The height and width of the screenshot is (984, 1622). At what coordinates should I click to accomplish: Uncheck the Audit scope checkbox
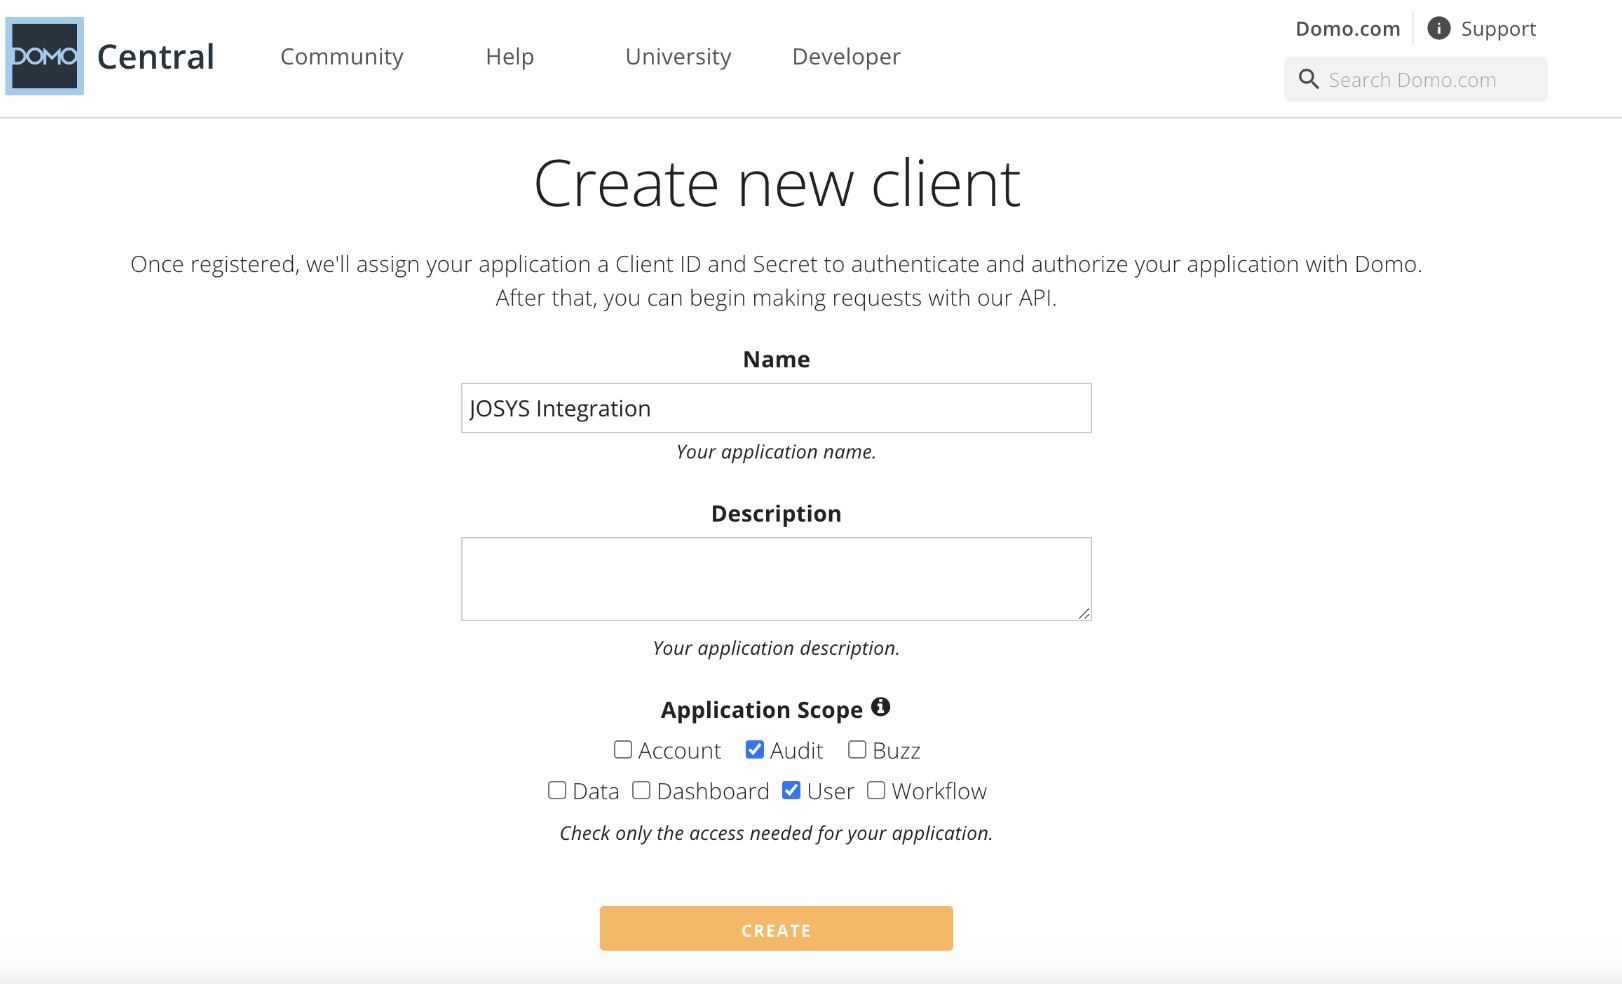coord(755,750)
